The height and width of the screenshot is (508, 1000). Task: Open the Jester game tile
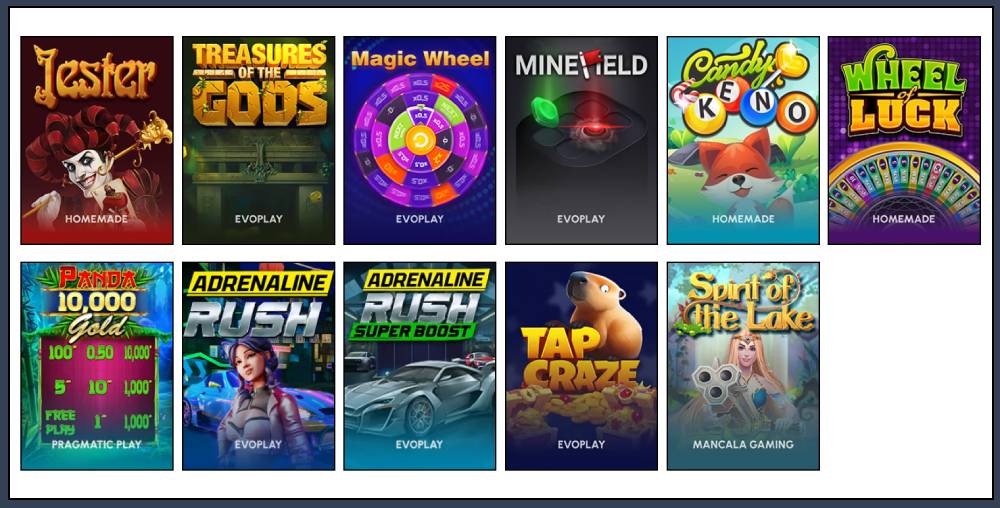tap(97, 140)
